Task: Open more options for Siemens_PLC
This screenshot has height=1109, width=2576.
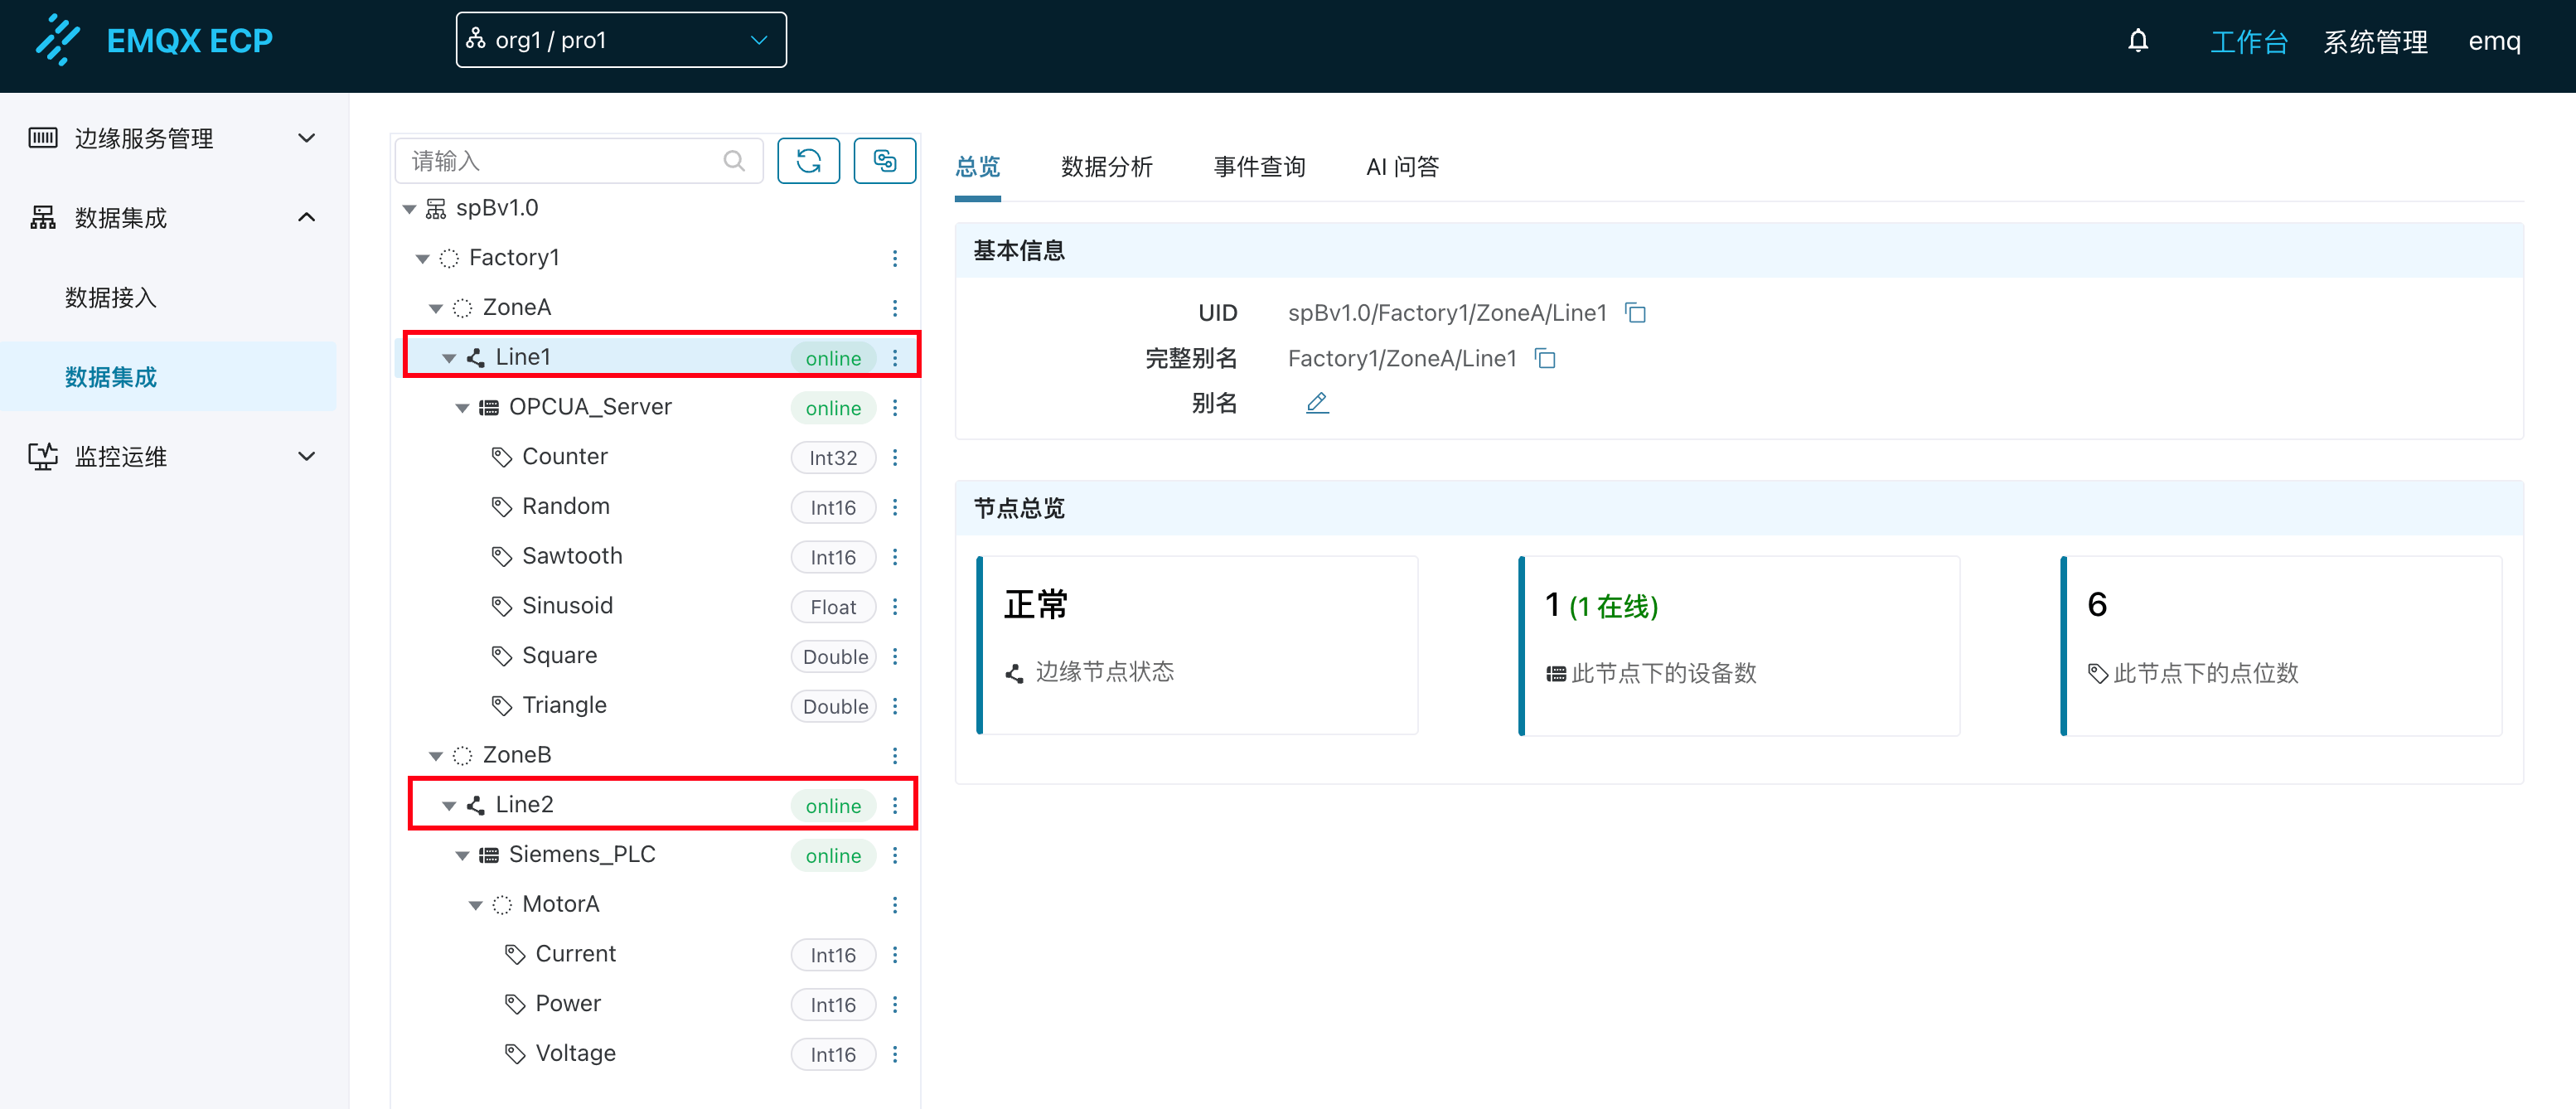Action: pyautogui.click(x=895, y=855)
